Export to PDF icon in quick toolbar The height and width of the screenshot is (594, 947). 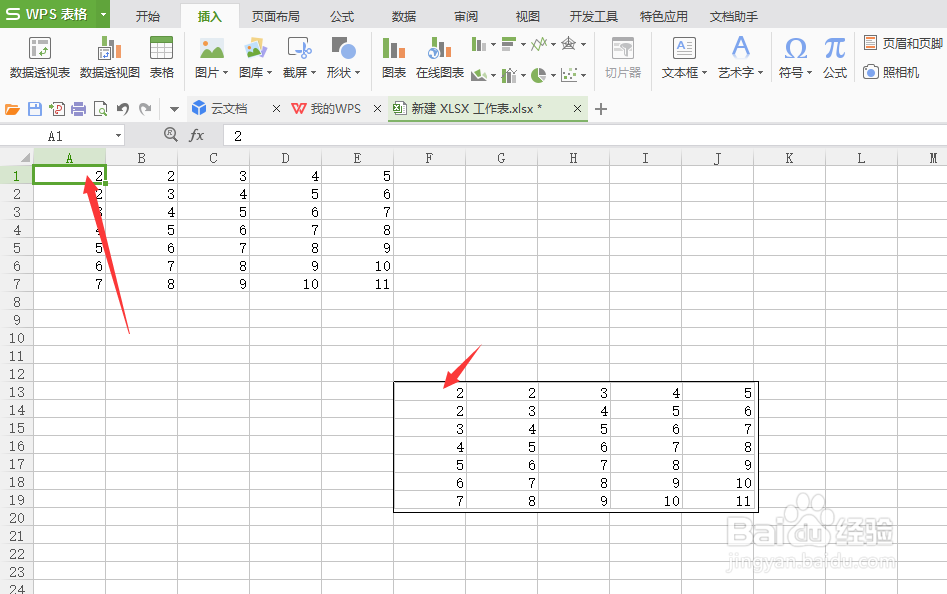click(x=57, y=109)
